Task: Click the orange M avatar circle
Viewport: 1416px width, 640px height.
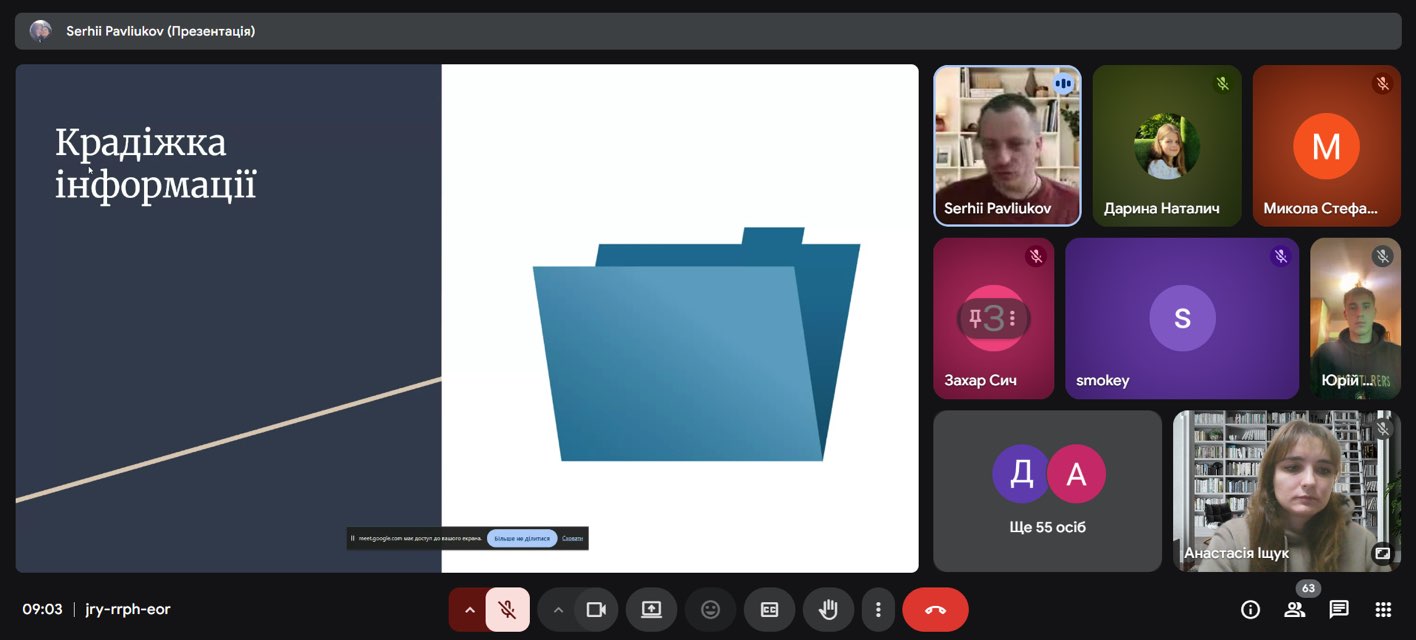Action: [1326, 146]
